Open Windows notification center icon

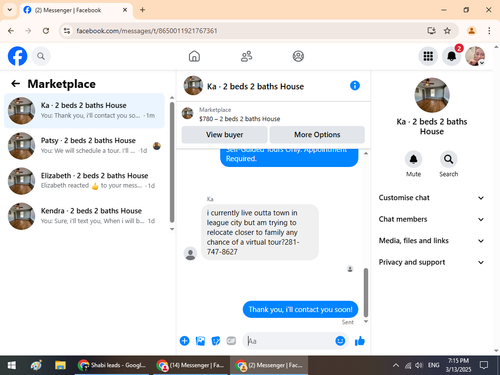[x=484, y=365]
